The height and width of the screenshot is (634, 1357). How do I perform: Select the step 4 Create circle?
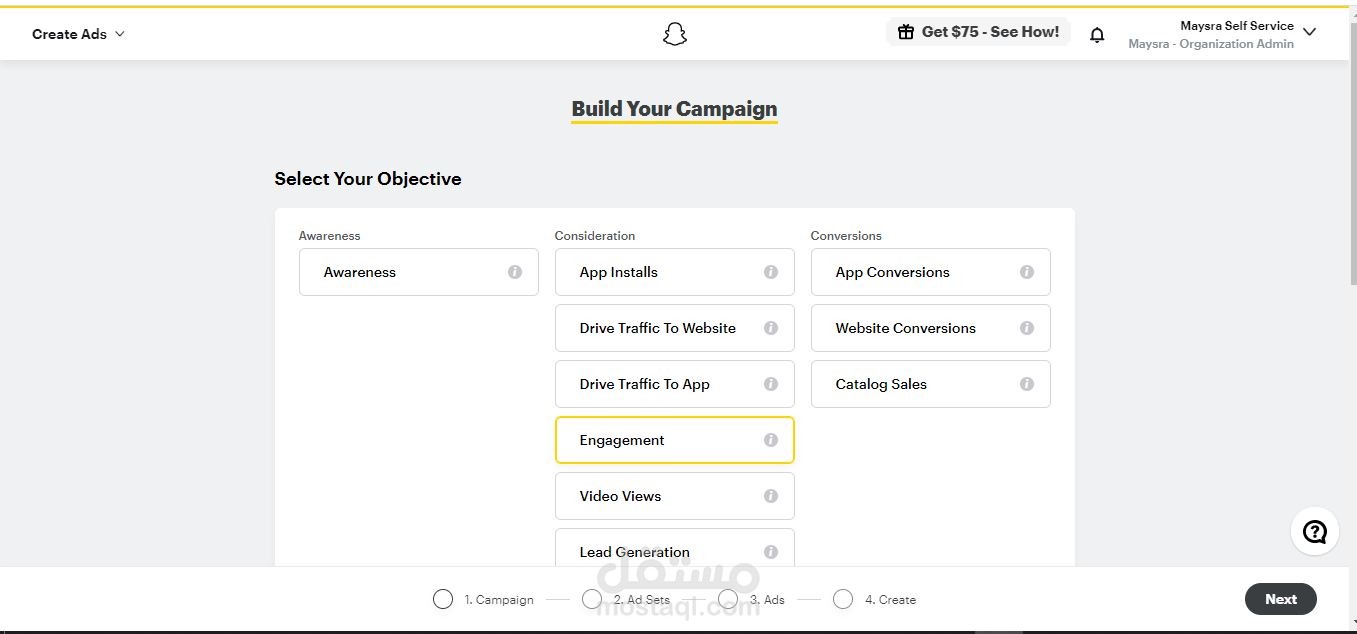coord(843,599)
